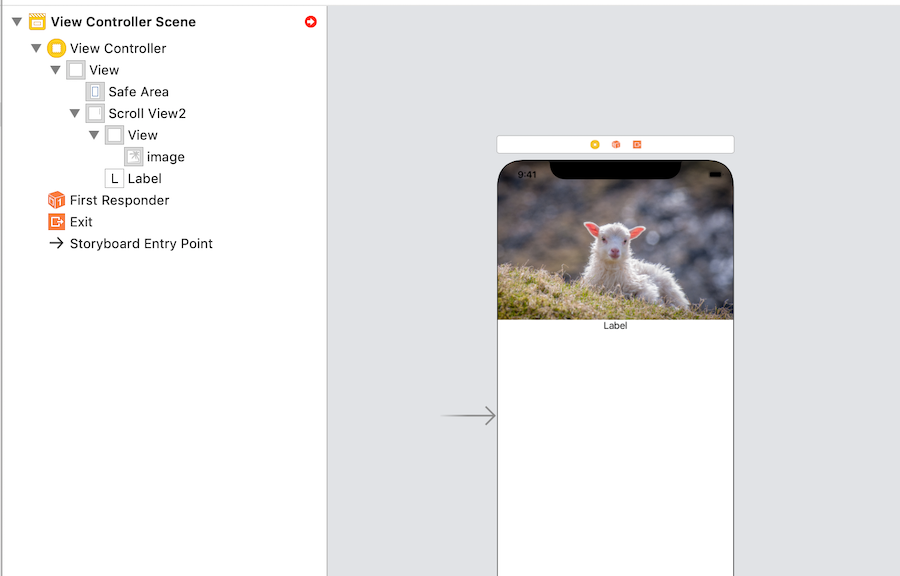Select the Label item in the outline
The image size is (900, 576).
click(x=143, y=178)
